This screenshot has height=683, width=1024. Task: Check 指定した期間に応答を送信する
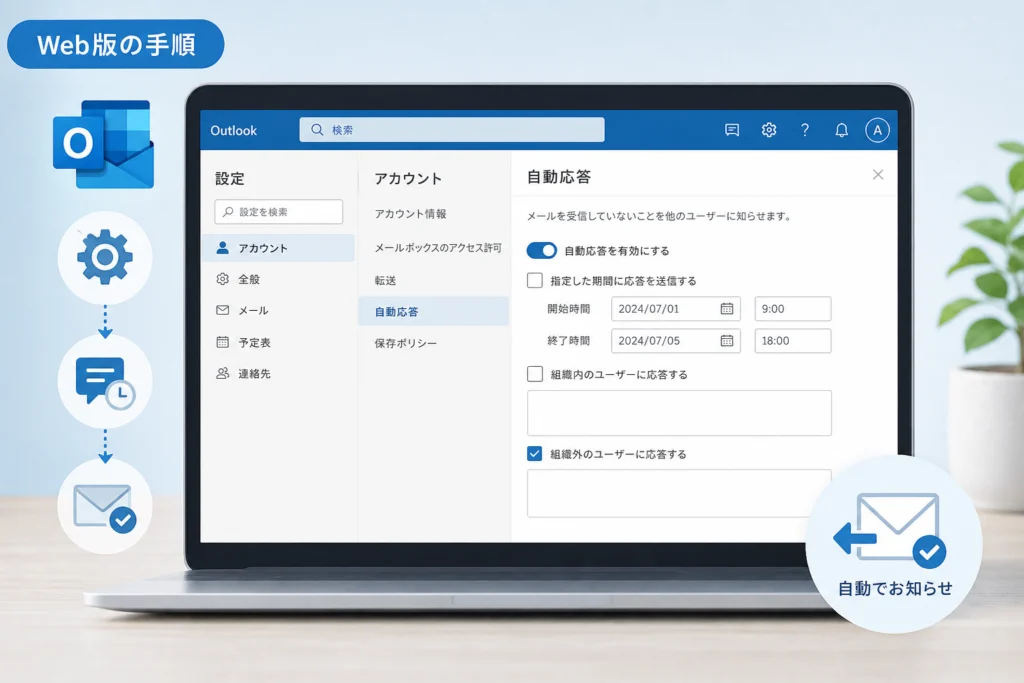(535, 280)
